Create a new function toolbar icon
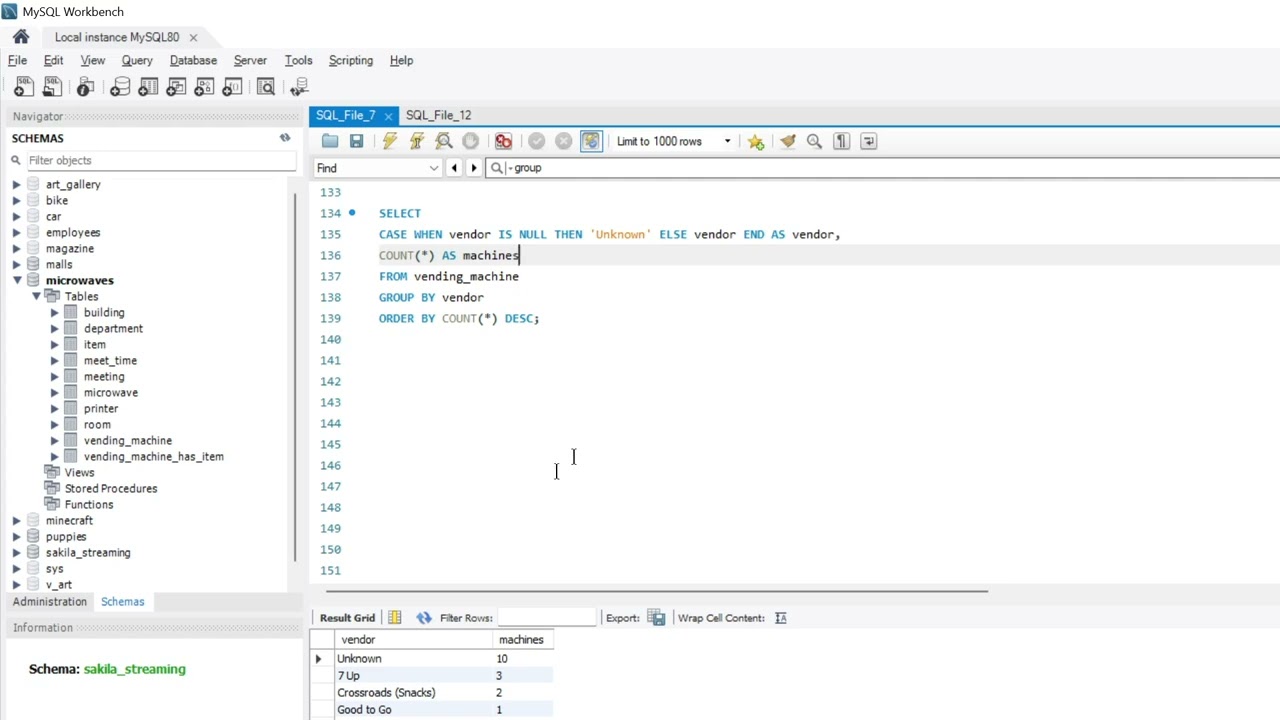This screenshot has height=720, width=1280. 232,87
